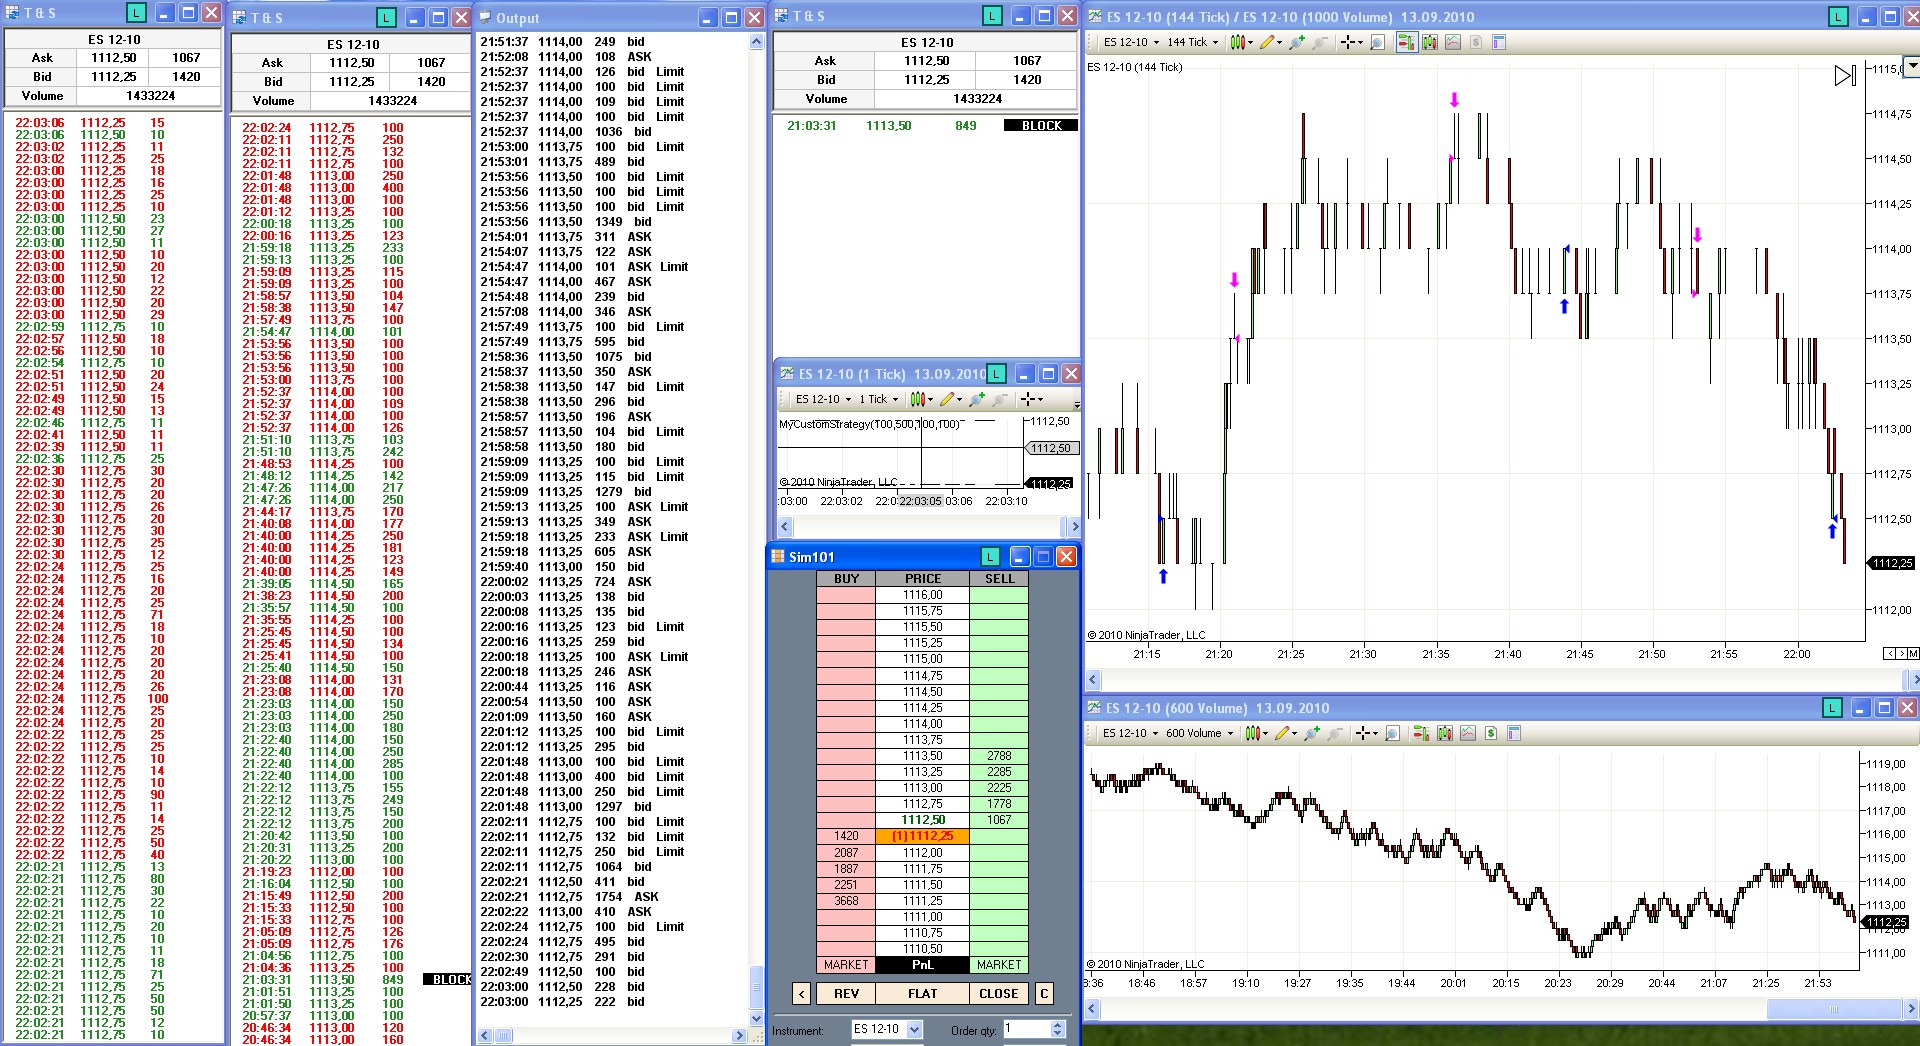Click Zoom In icon on 144 Tick chart
Image resolution: width=1920 pixels, height=1046 pixels.
pos(1297,42)
